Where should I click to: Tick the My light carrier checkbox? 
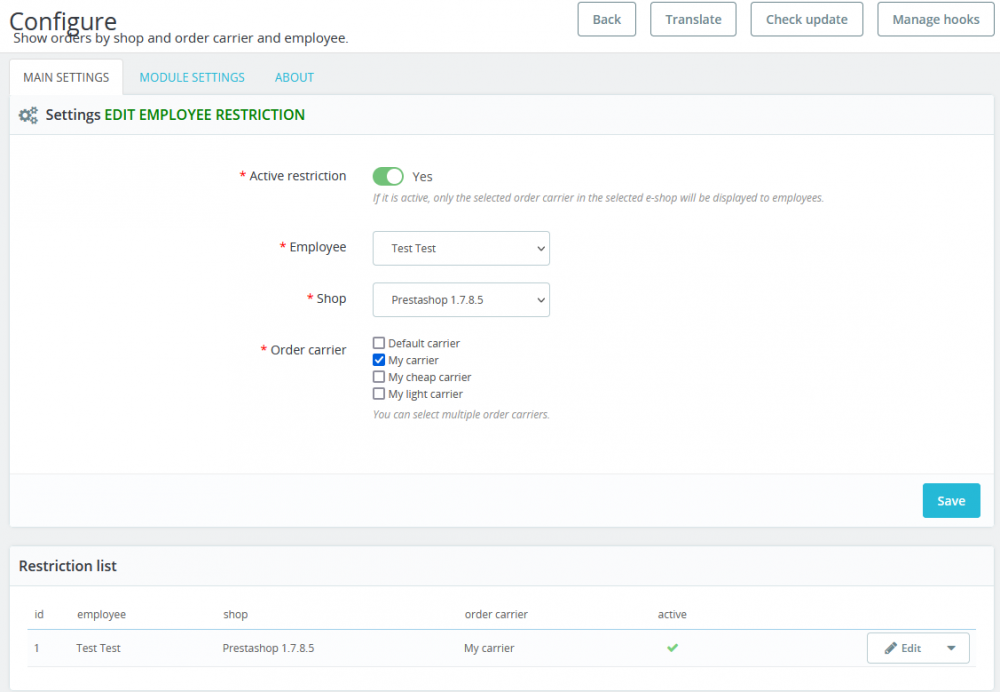(x=379, y=394)
